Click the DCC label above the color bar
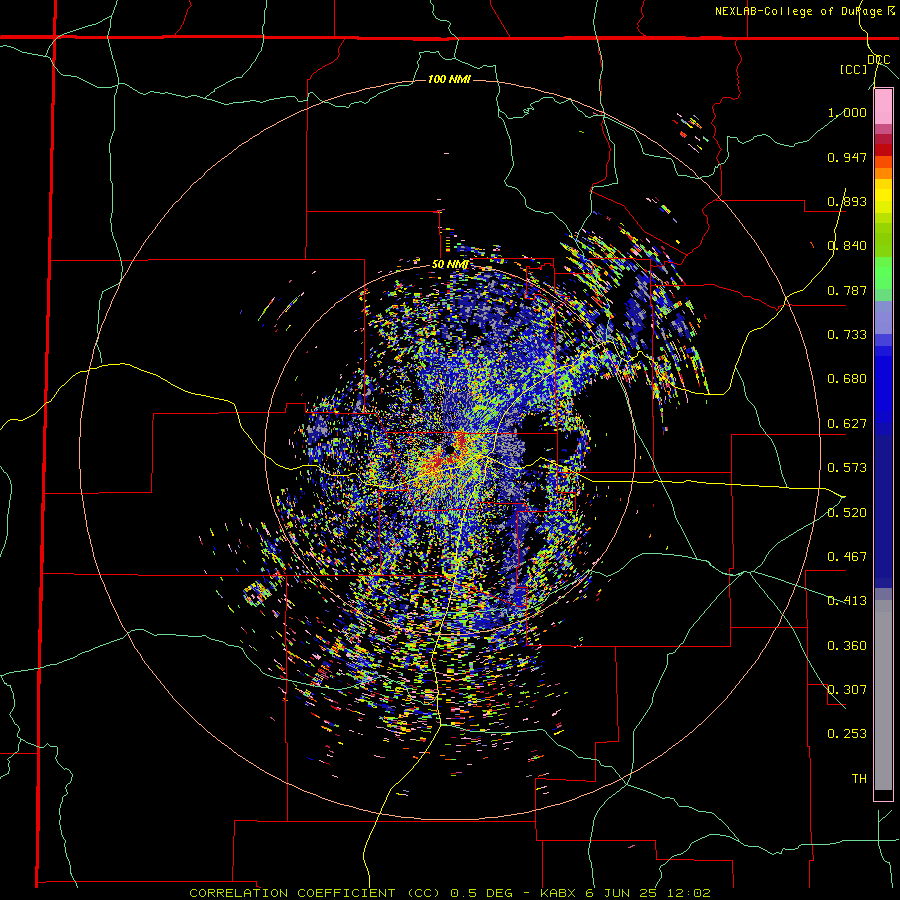Viewport: 900px width, 900px height. click(878, 60)
